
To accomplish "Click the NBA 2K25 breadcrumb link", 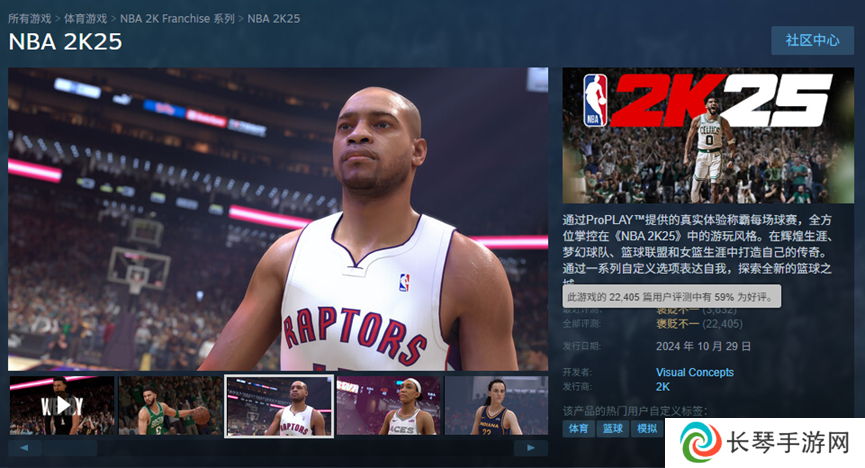I will point(274,18).
